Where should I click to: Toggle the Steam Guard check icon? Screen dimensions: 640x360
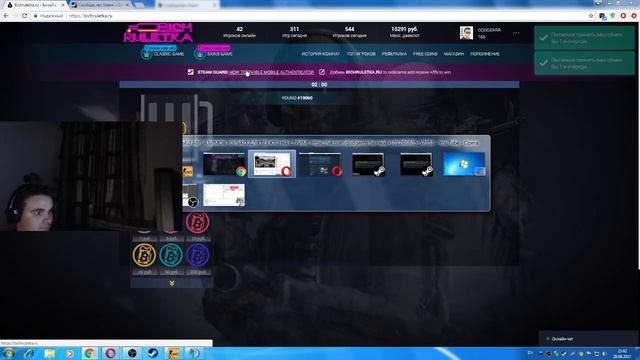pyautogui.click(x=191, y=72)
